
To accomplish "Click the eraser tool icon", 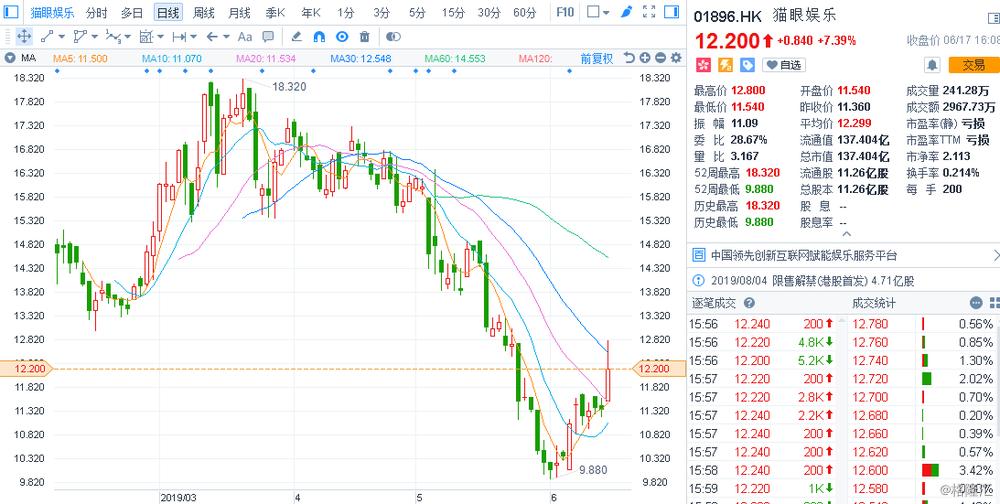I will 297,36.
